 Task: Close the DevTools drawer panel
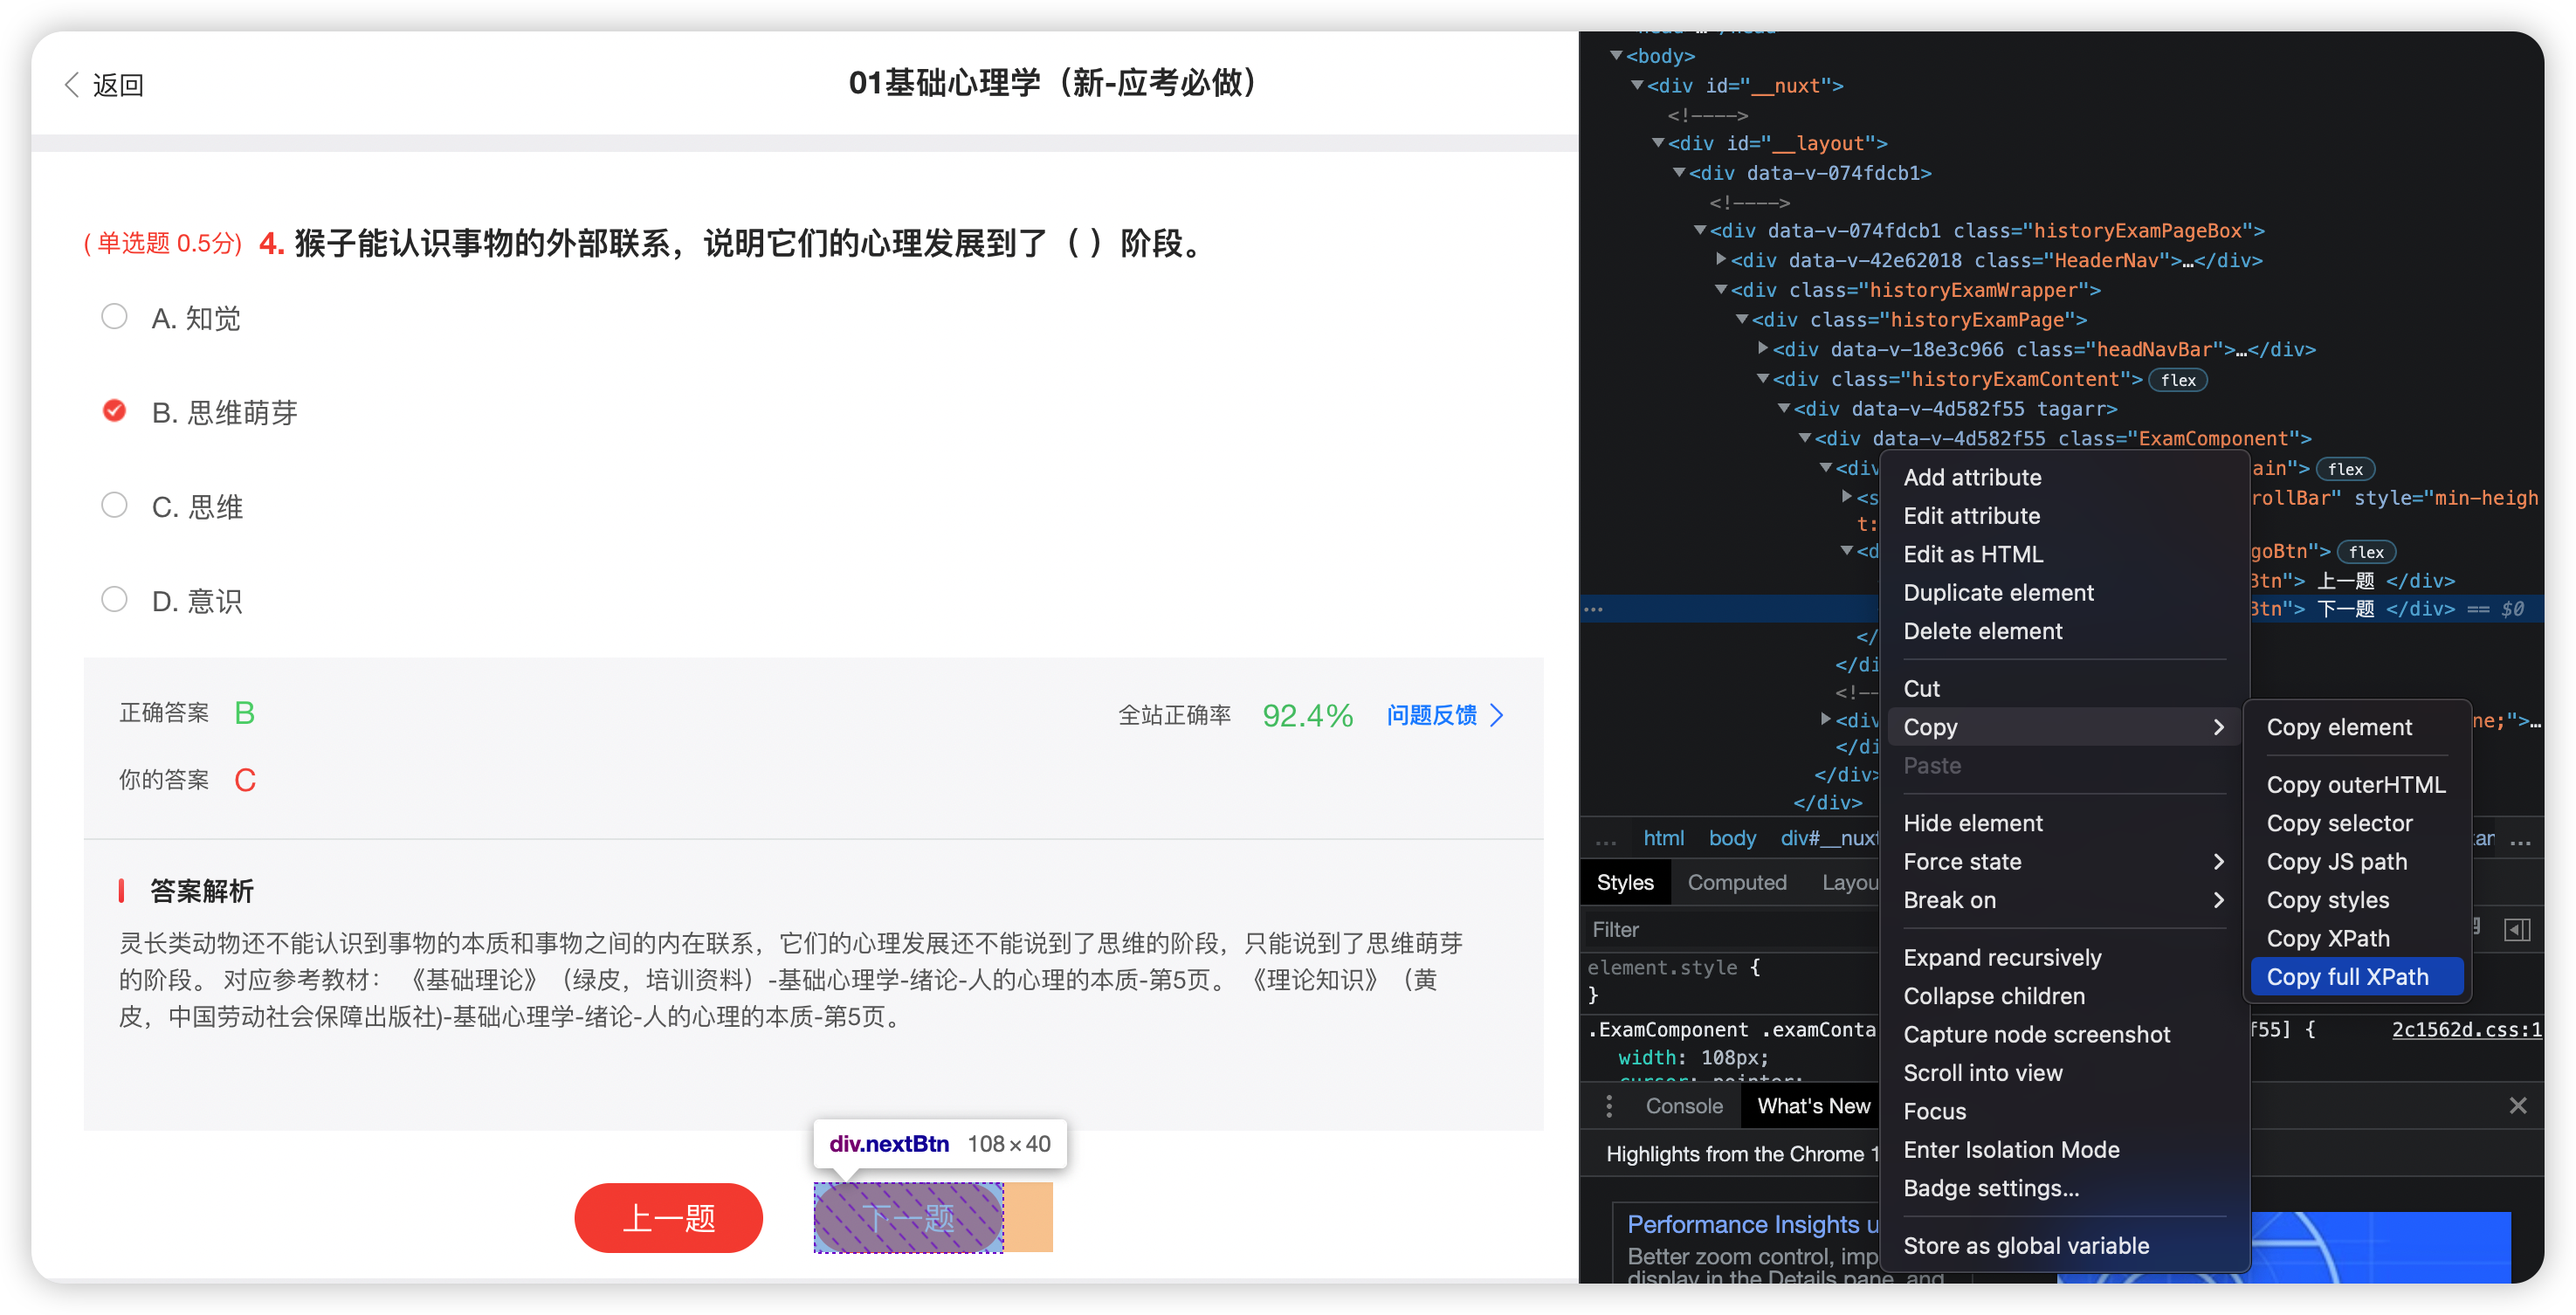[2517, 1105]
